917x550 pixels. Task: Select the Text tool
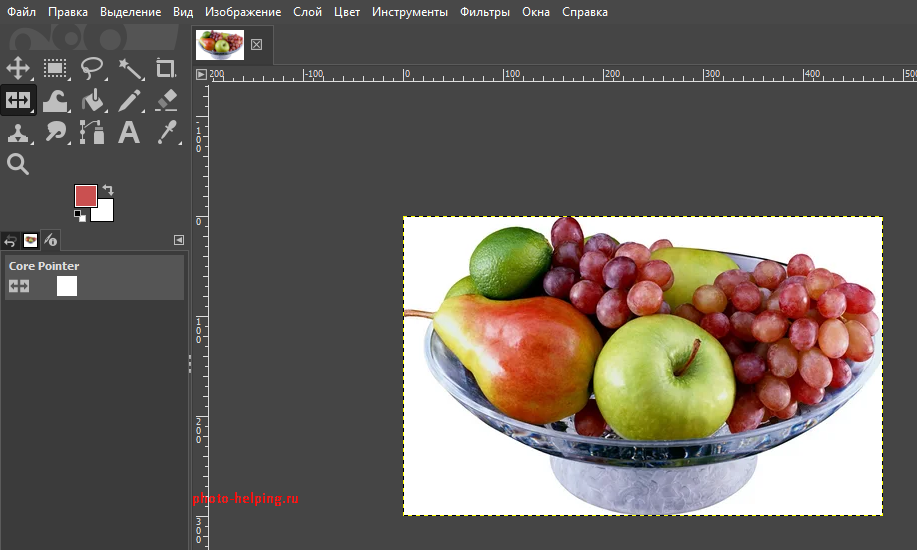(x=129, y=132)
